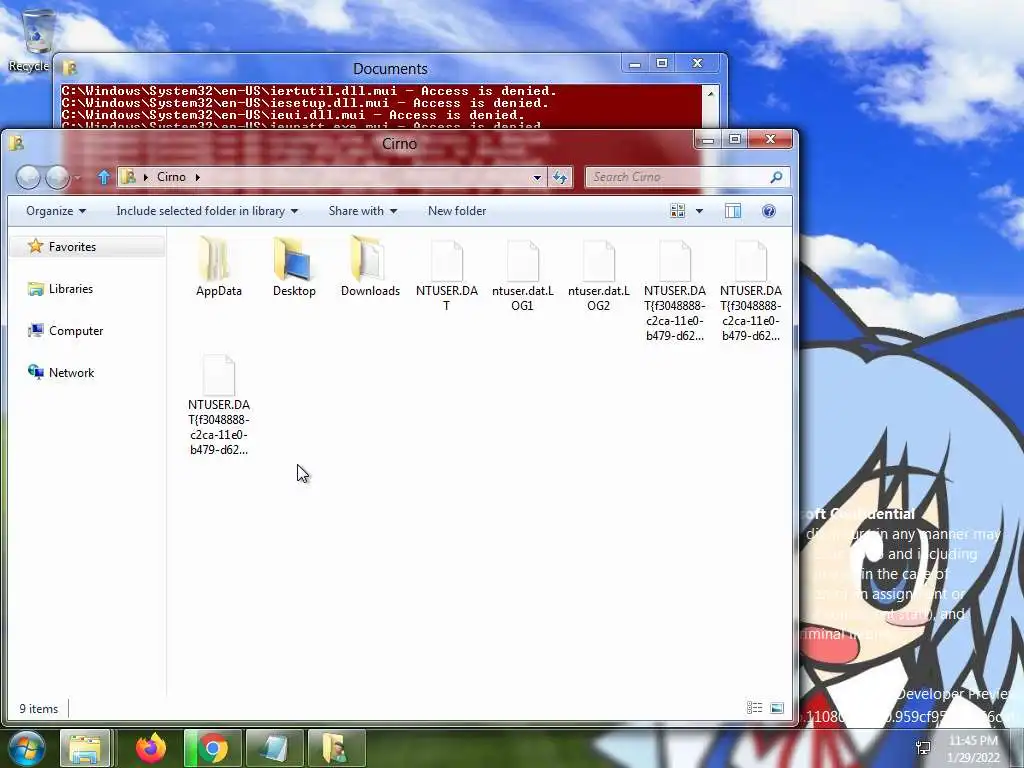The width and height of the screenshot is (1024, 768).
Task: Click the network tray icon
Action: (x=923, y=748)
